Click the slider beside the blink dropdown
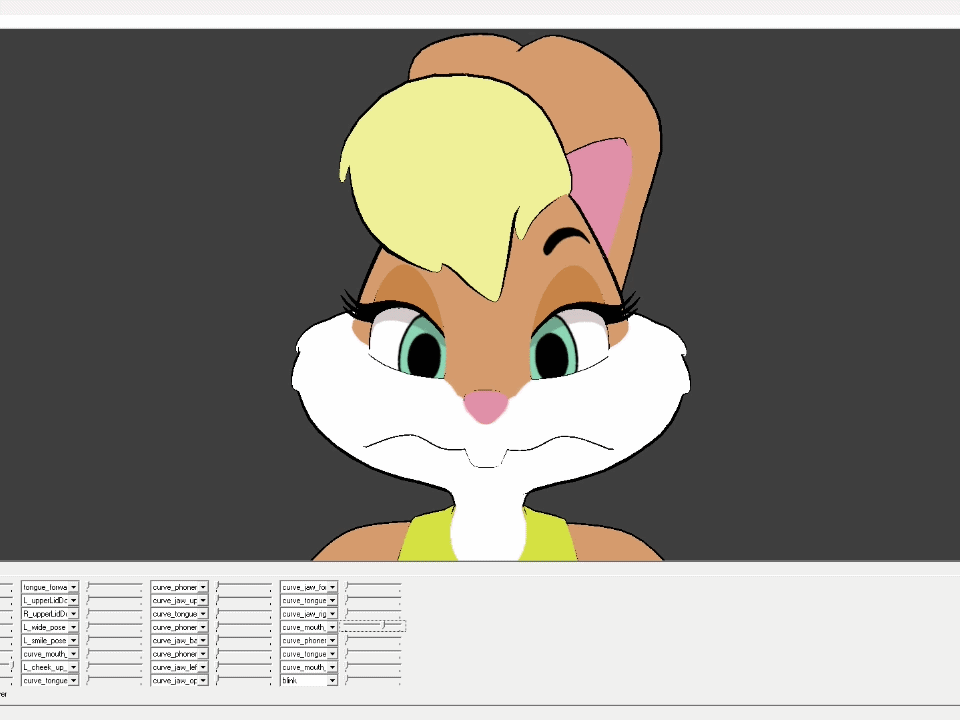This screenshot has width=960, height=720. (373, 680)
